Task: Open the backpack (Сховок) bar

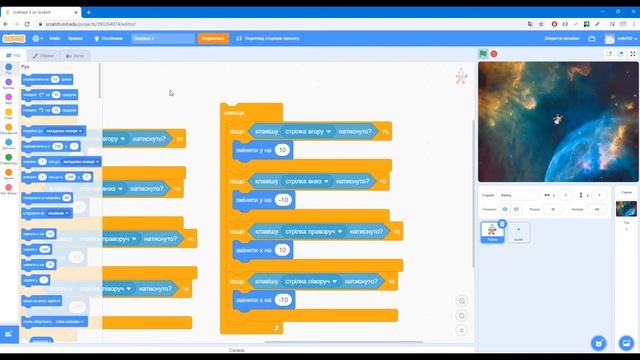Action: pyautogui.click(x=237, y=350)
